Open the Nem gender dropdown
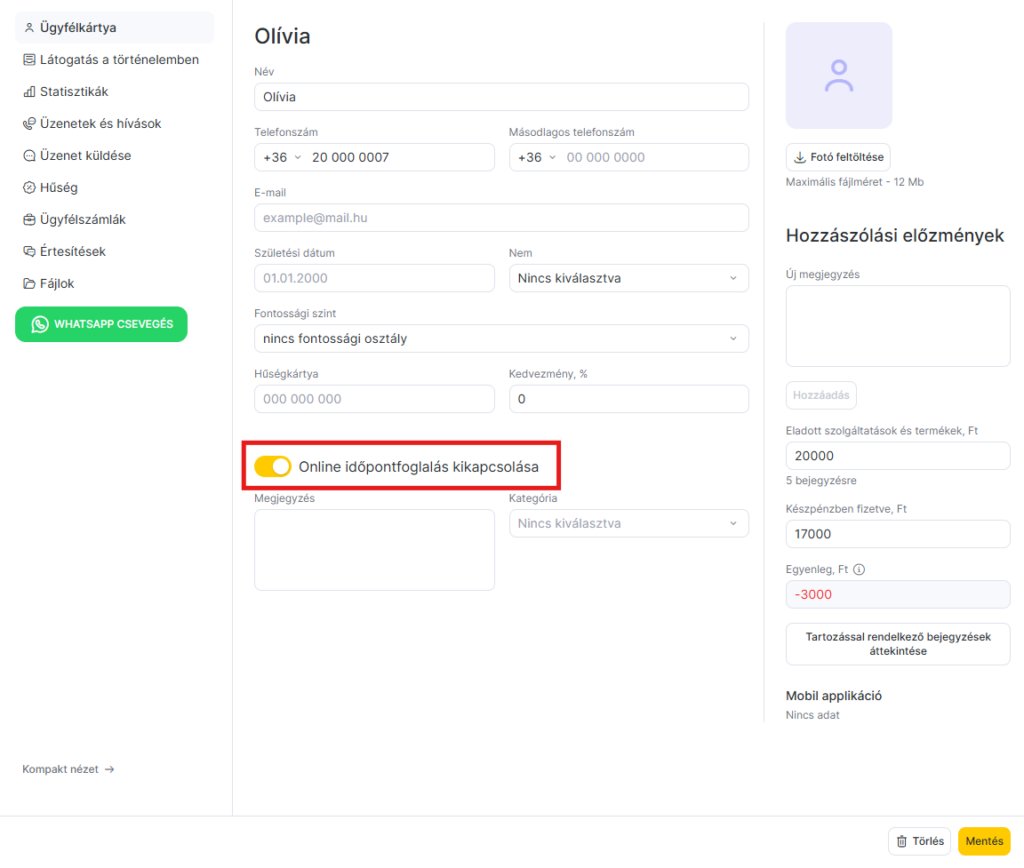Viewport: 1024px width, 868px height. coord(628,278)
